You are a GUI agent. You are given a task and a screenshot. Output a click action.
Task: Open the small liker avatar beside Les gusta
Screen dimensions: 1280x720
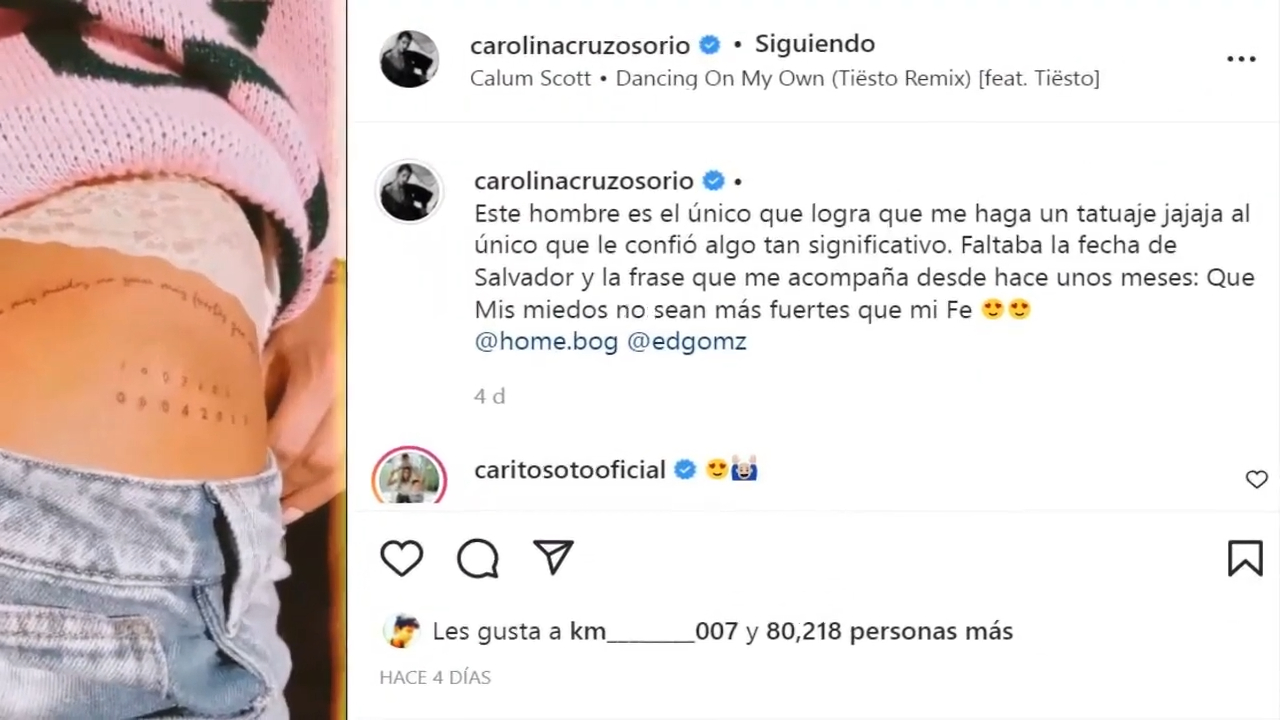(x=402, y=631)
